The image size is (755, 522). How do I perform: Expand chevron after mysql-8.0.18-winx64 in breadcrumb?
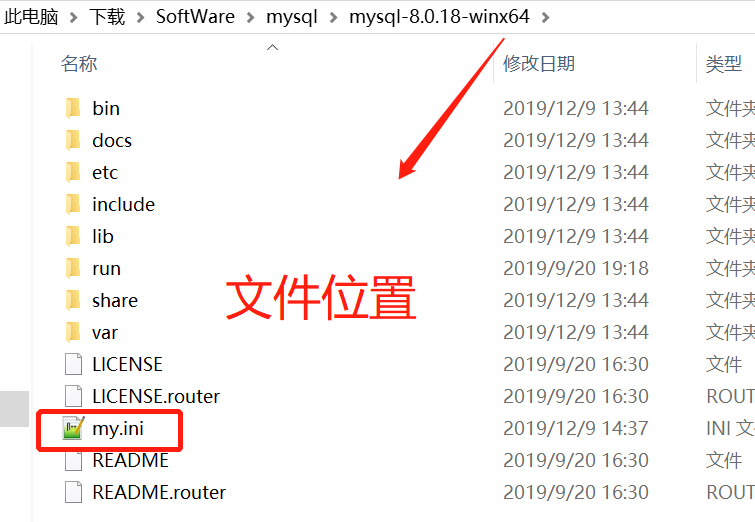[x=545, y=18]
